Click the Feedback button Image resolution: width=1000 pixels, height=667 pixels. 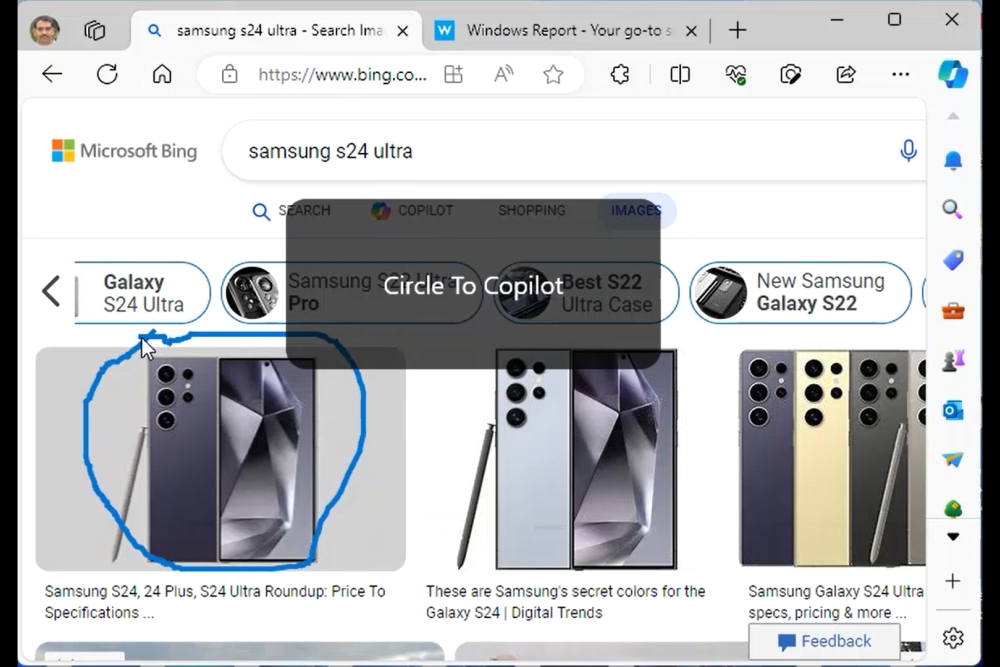tap(824, 641)
